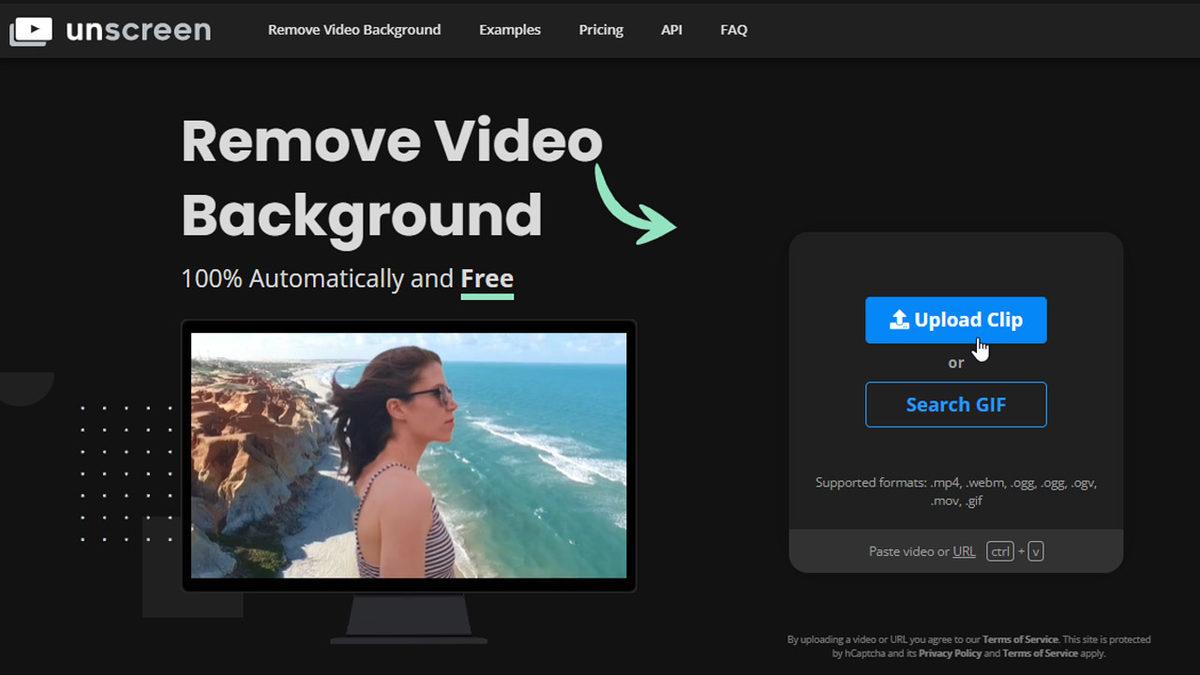Click the ctrl key badge
The image size is (1200, 675).
(x=1000, y=552)
